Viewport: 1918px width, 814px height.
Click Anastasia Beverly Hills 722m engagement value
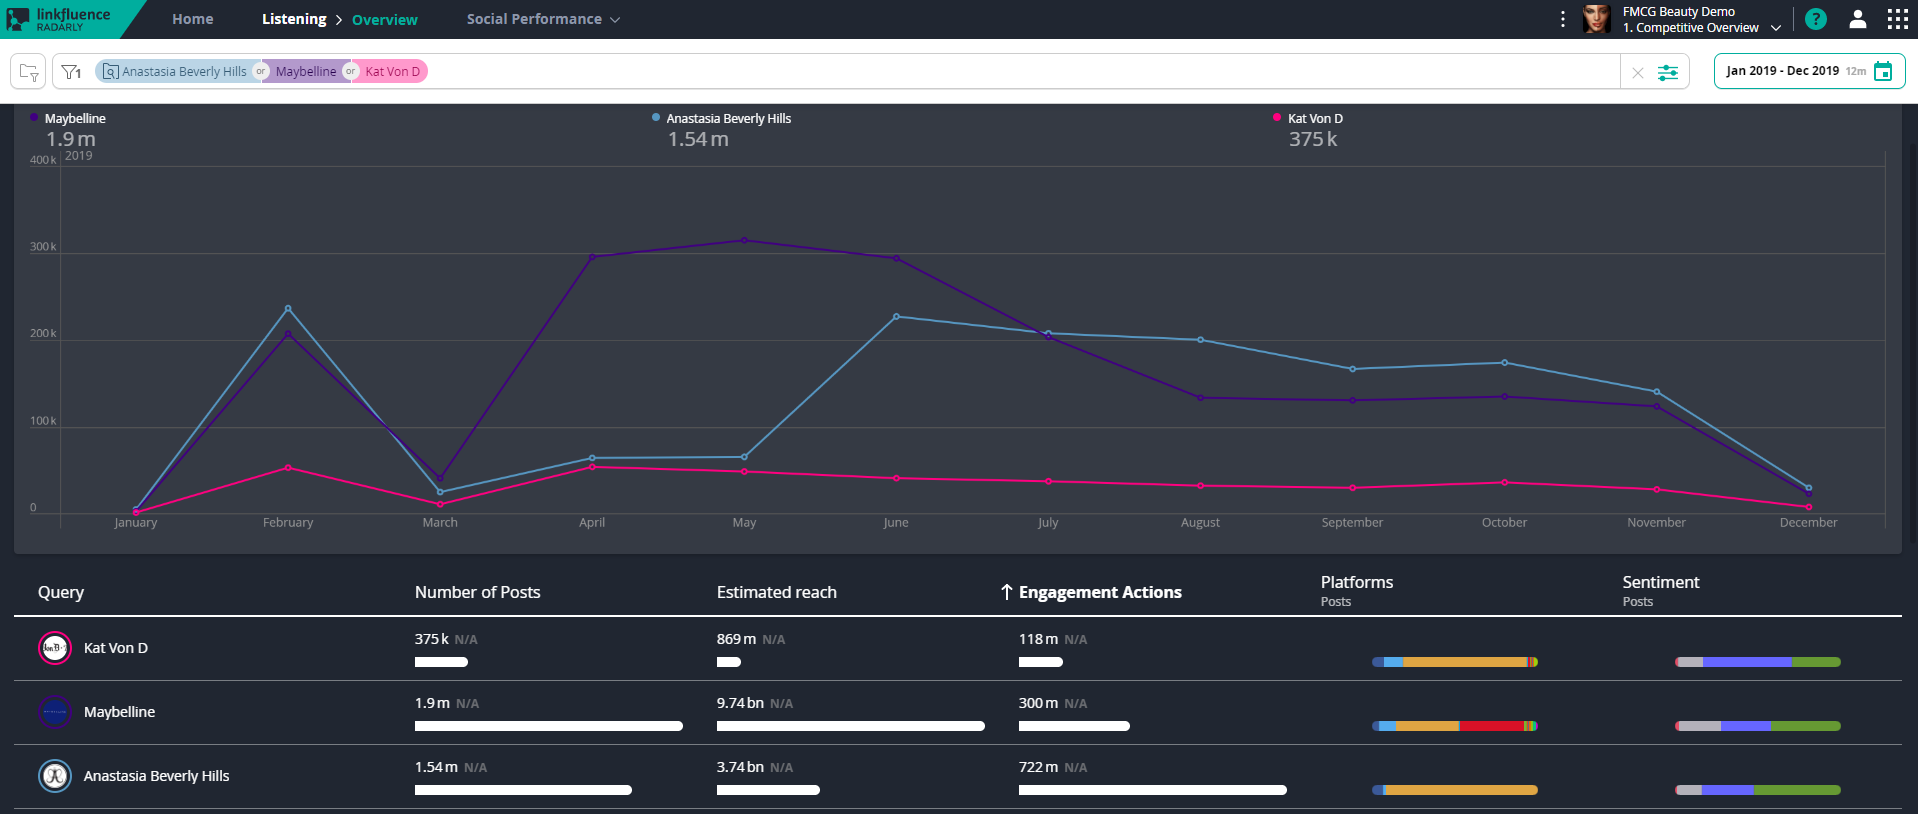pos(1039,767)
